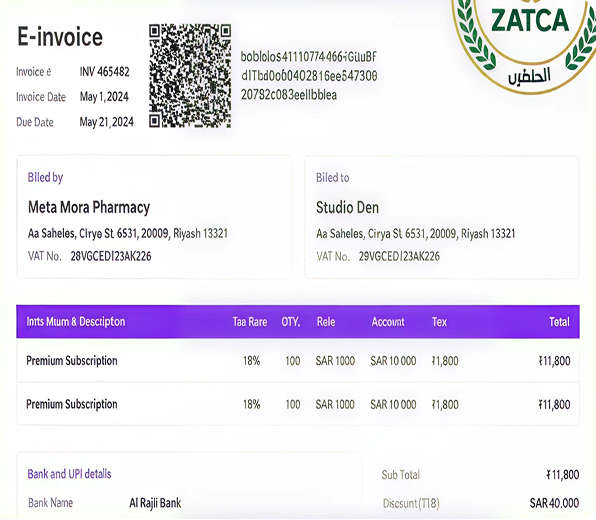Click the Taa Rare column header

click(250, 322)
